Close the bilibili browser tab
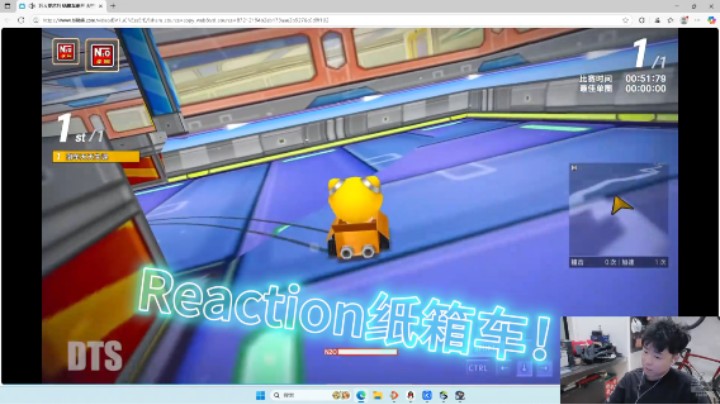This screenshot has height=404, width=720. (x=101, y=6)
